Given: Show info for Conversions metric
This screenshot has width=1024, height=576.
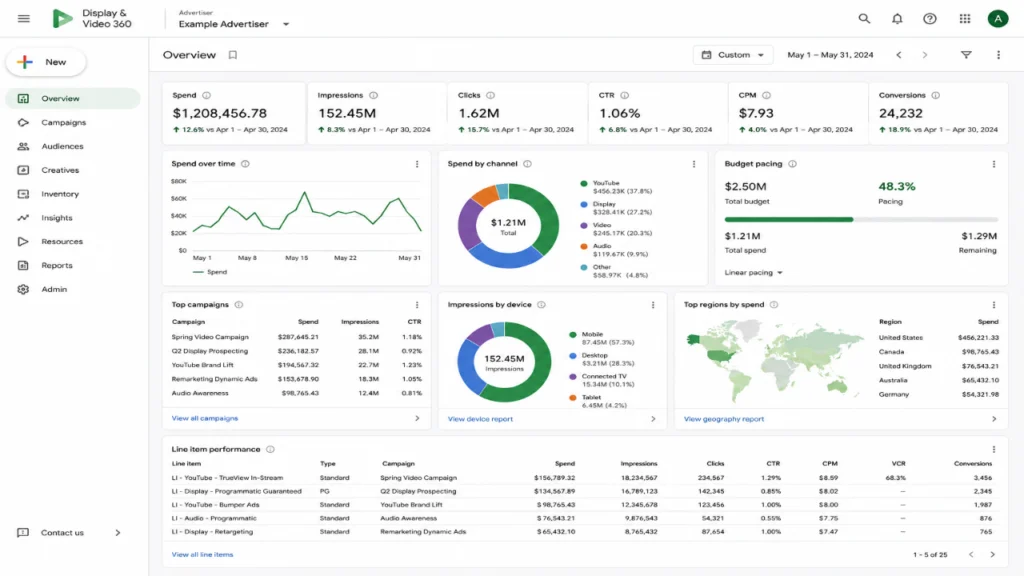Looking at the screenshot, I should click(x=935, y=95).
